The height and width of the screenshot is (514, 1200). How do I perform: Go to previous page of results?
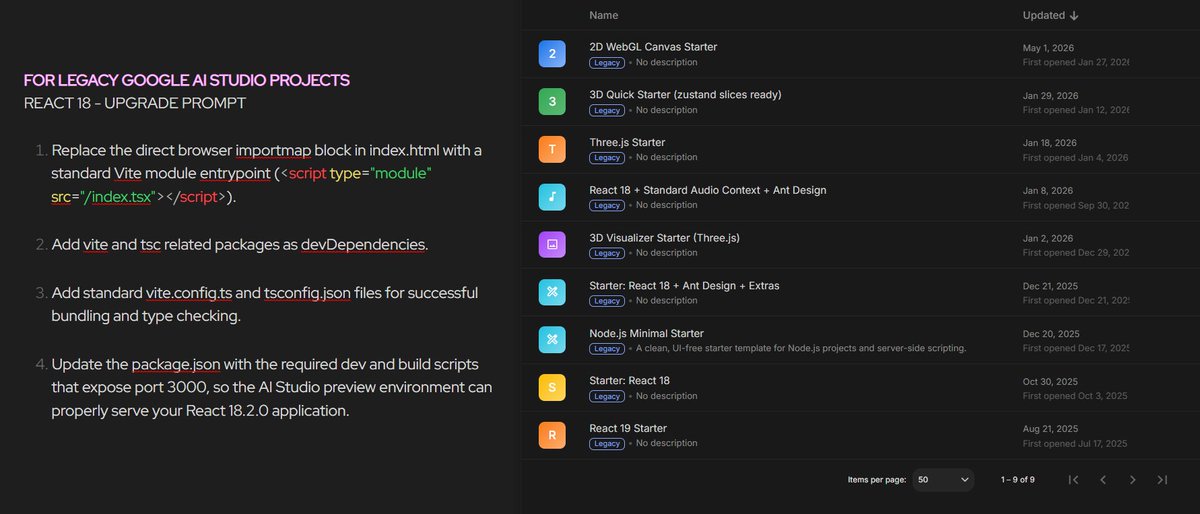point(1103,480)
